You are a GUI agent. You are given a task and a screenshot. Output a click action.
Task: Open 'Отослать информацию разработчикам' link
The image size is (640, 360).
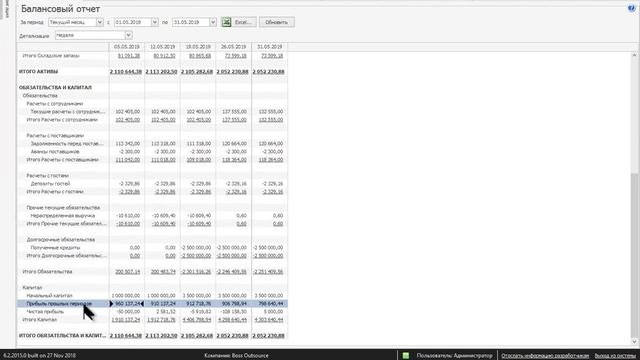coord(545,356)
